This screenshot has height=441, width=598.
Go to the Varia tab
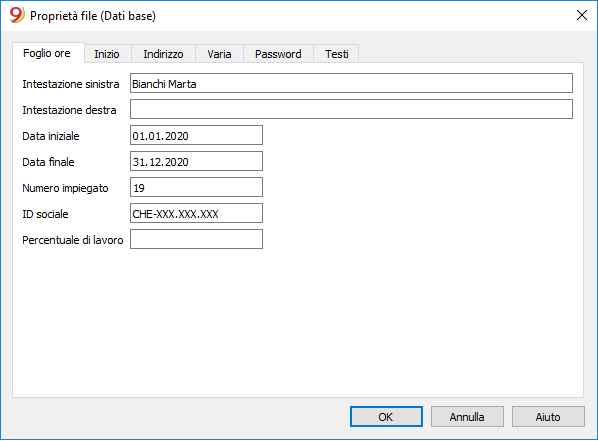(219, 54)
